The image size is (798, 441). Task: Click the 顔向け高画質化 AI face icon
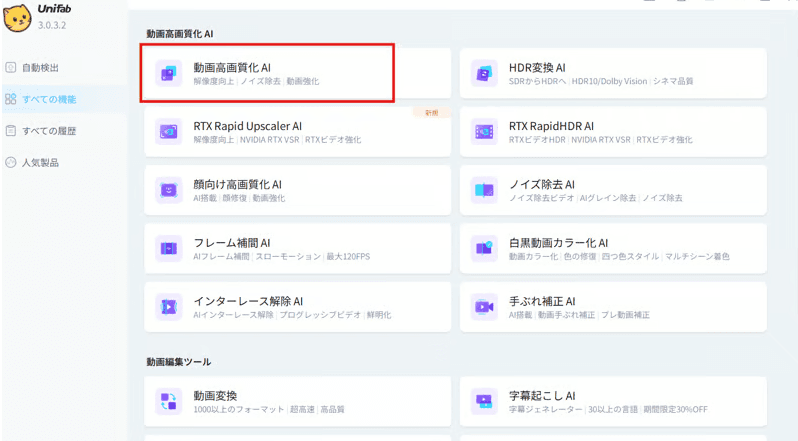click(168, 190)
